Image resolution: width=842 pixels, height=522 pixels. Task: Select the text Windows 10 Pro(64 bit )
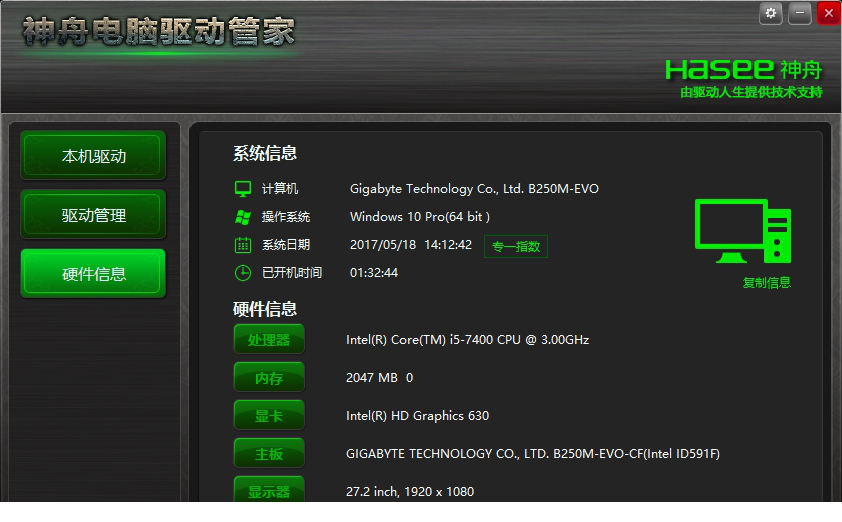pos(419,217)
